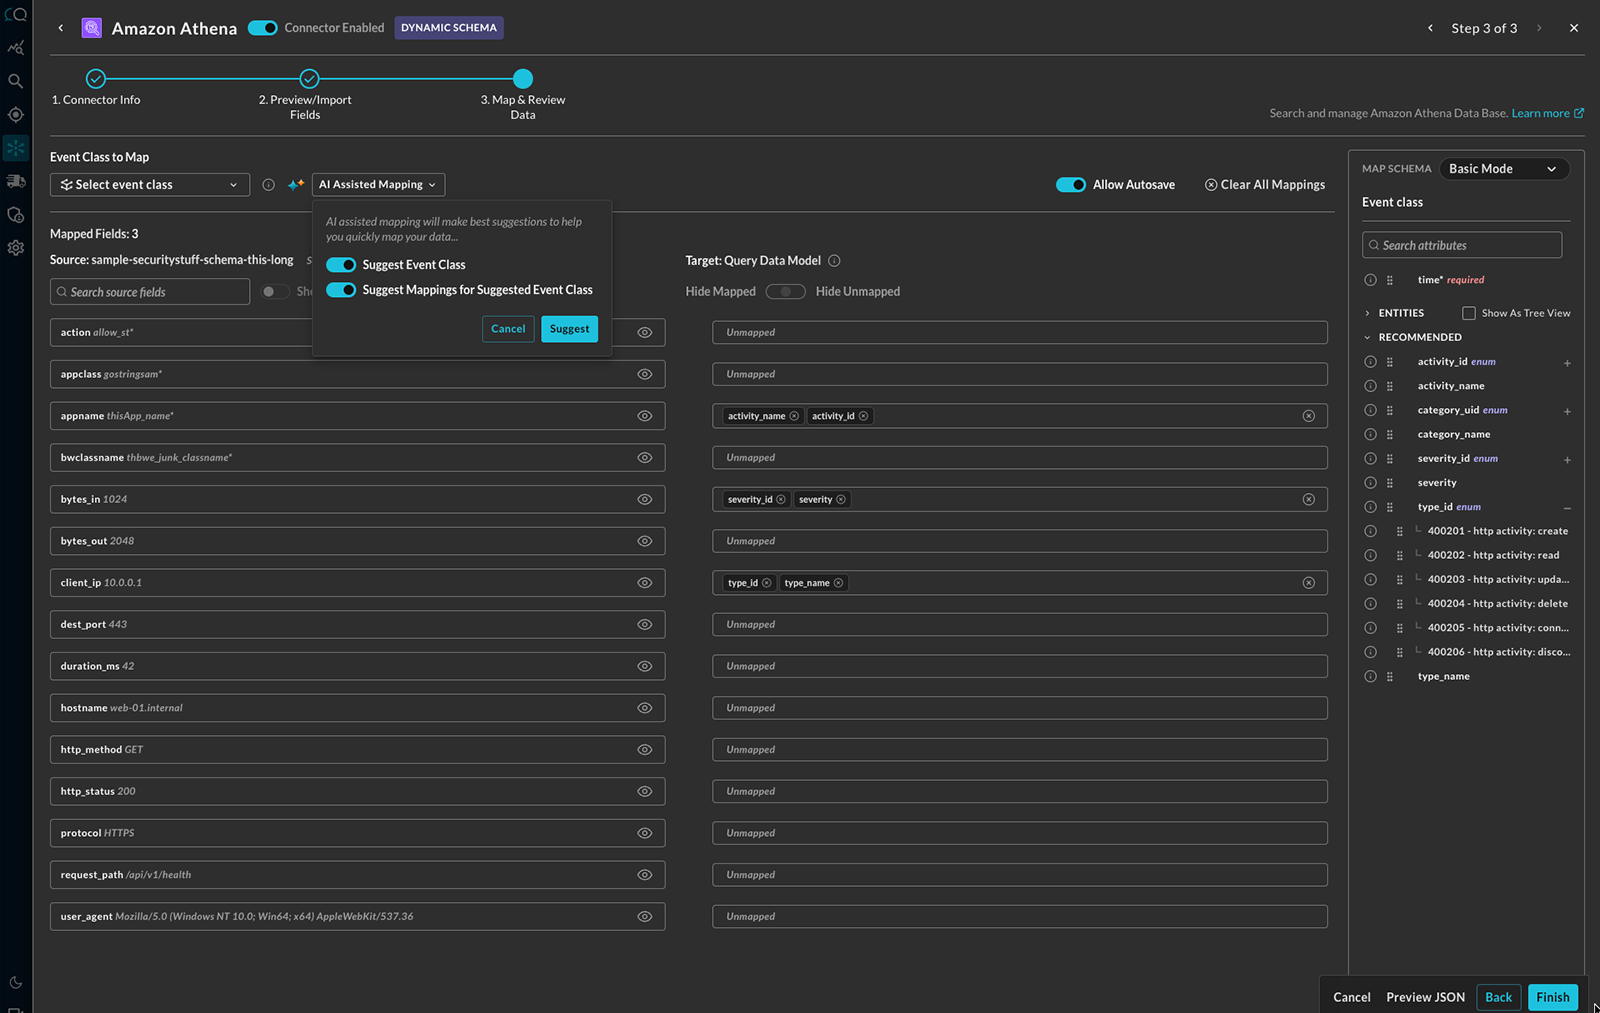Click the Unmapped target for dest_port
This screenshot has width=1600, height=1013.
[x=1020, y=625]
